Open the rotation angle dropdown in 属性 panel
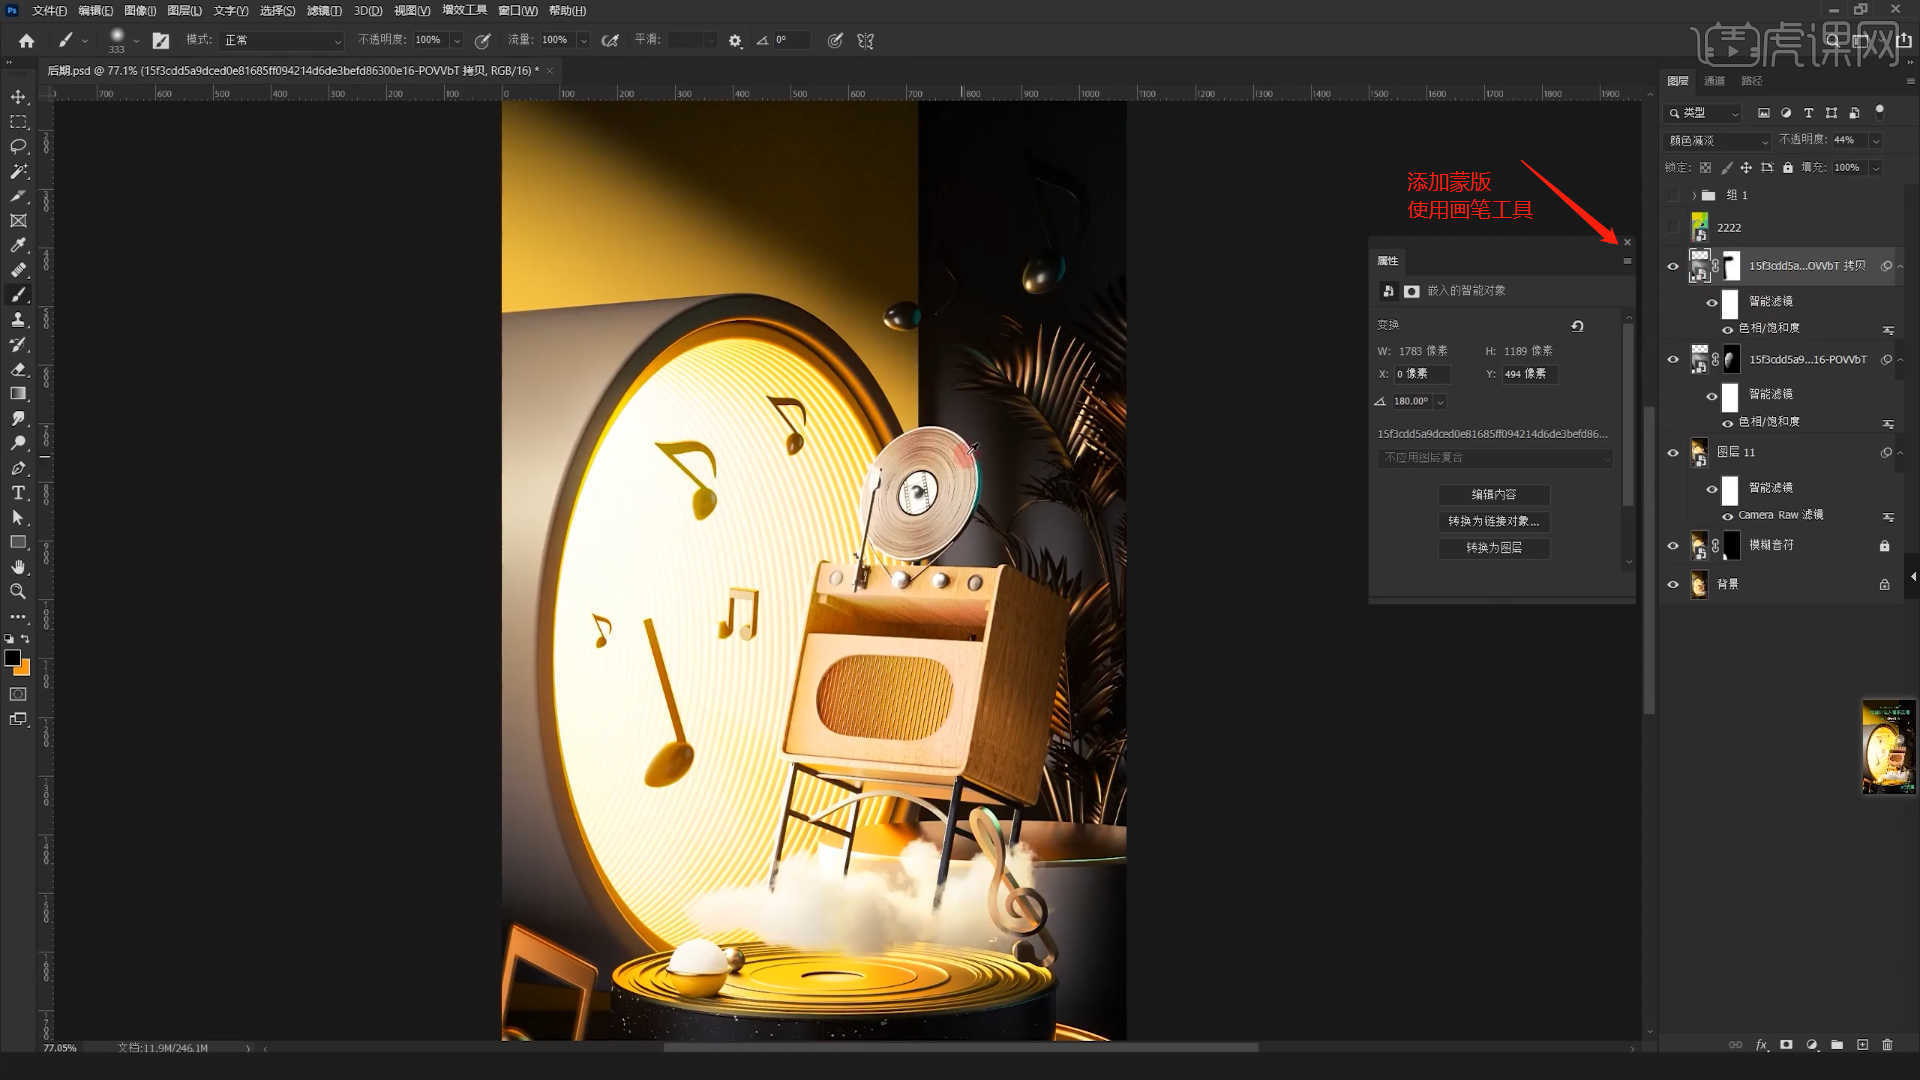The height and width of the screenshot is (1080, 1920). click(x=1440, y=402)
